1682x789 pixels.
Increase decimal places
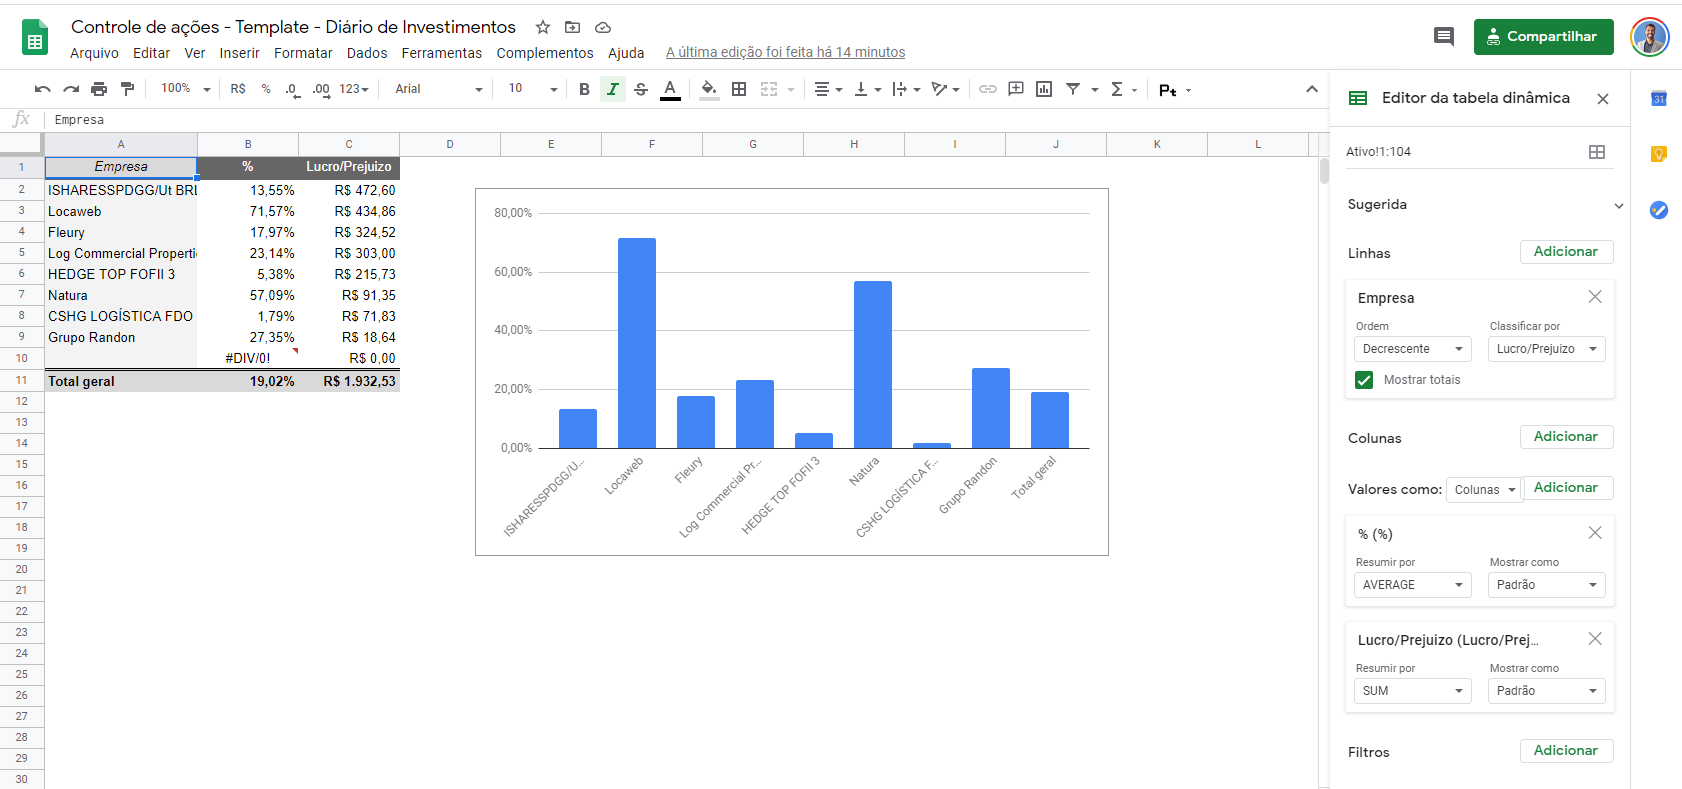[321, 89]
